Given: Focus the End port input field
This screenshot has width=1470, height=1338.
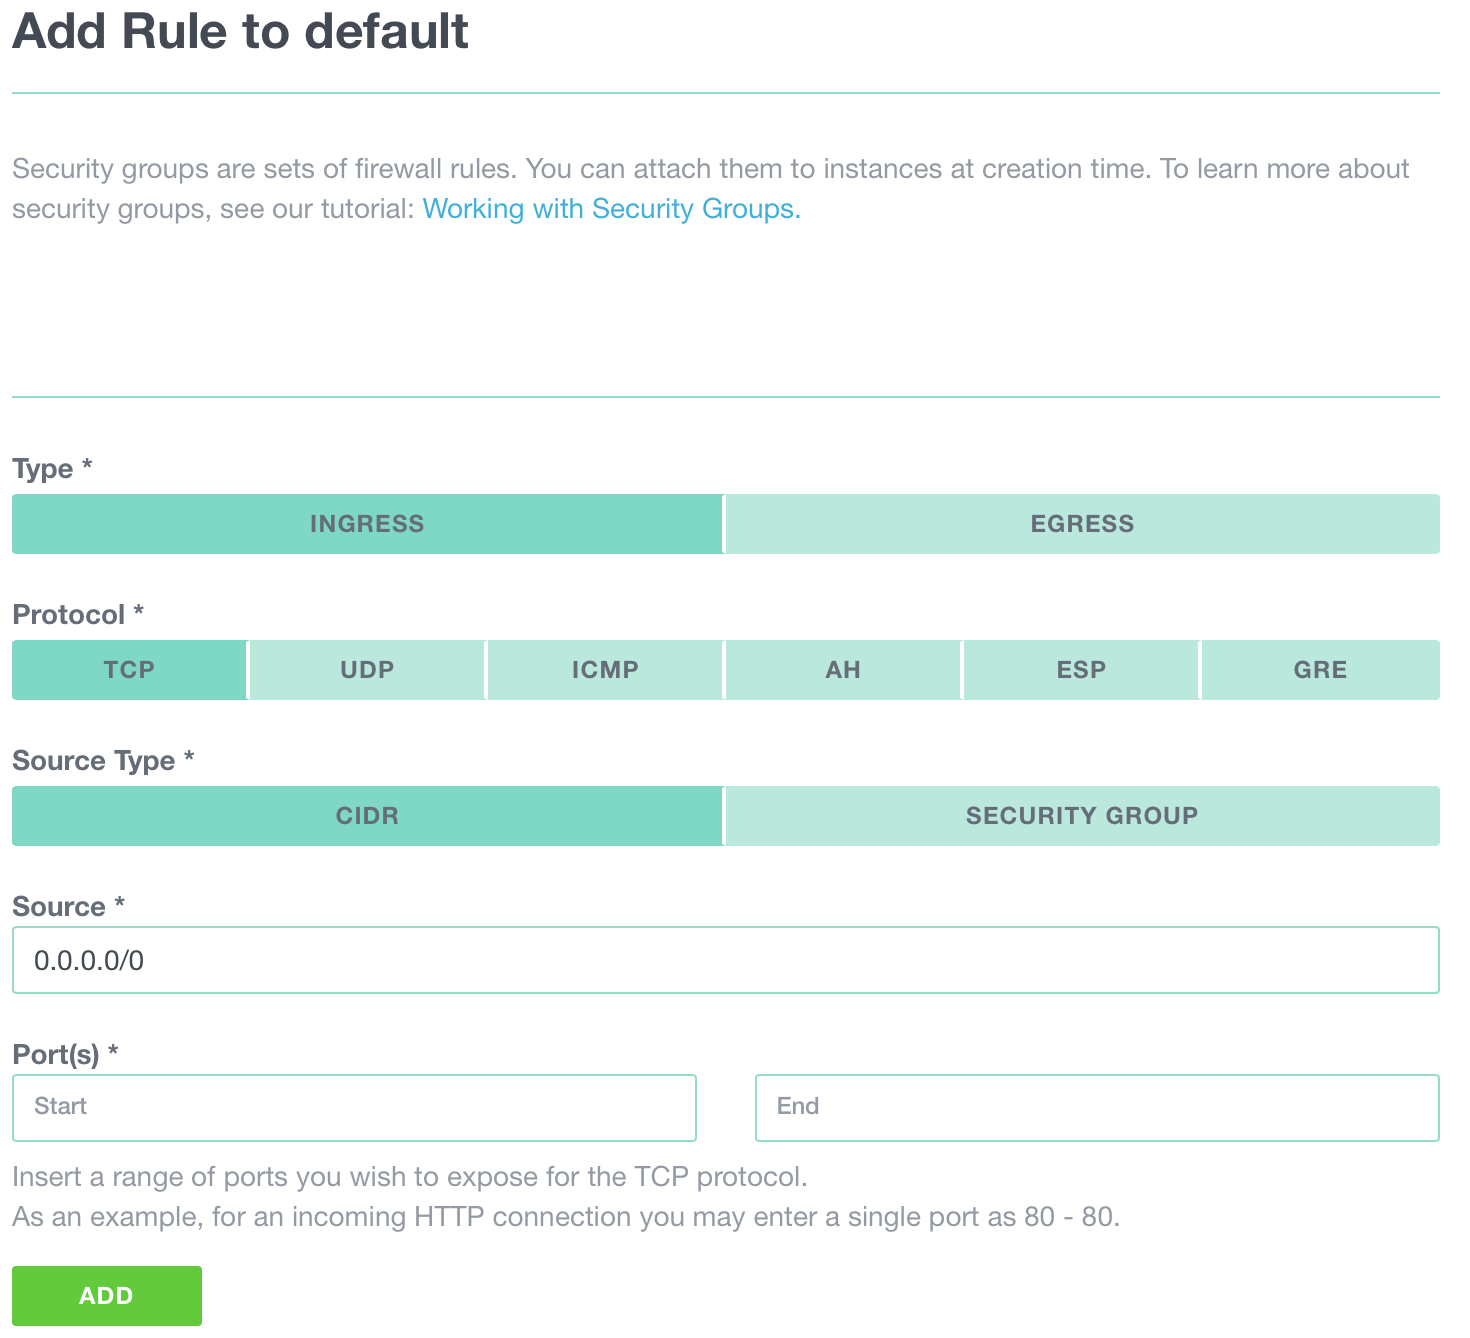Looking at the screenshot, I should pos(1097,1108).
